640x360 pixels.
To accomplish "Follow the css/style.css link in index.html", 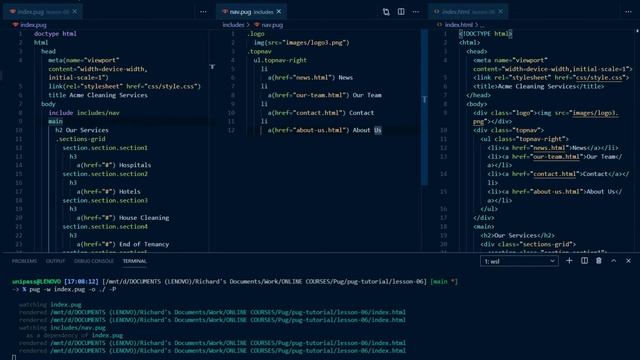I will click(x=599, y=78).
